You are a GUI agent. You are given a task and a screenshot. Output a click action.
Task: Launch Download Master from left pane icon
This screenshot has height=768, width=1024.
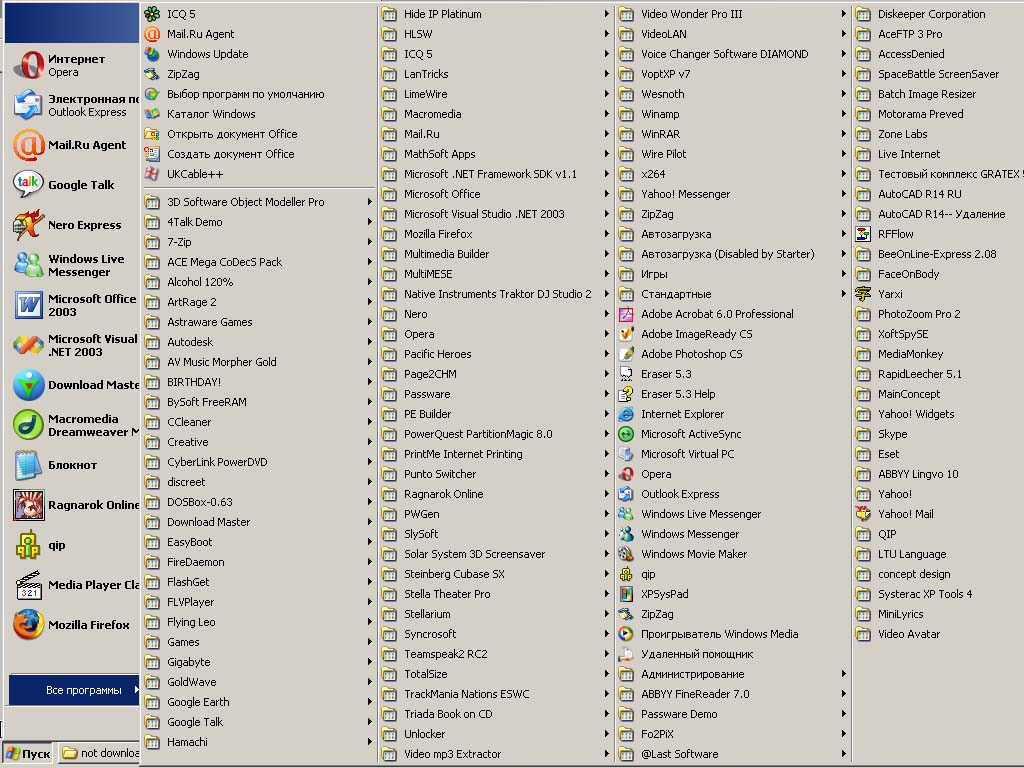pyautogui.click(x=29, y=385)
